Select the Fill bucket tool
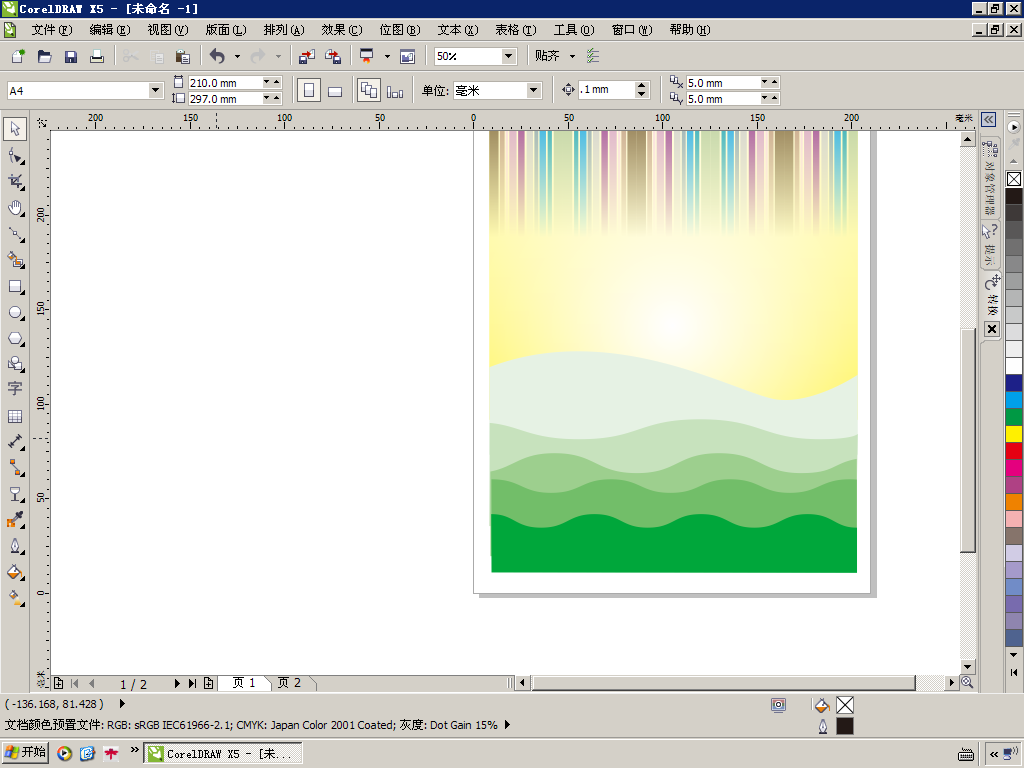Viewport: 1024px width, 768px height. click(15, 573)
